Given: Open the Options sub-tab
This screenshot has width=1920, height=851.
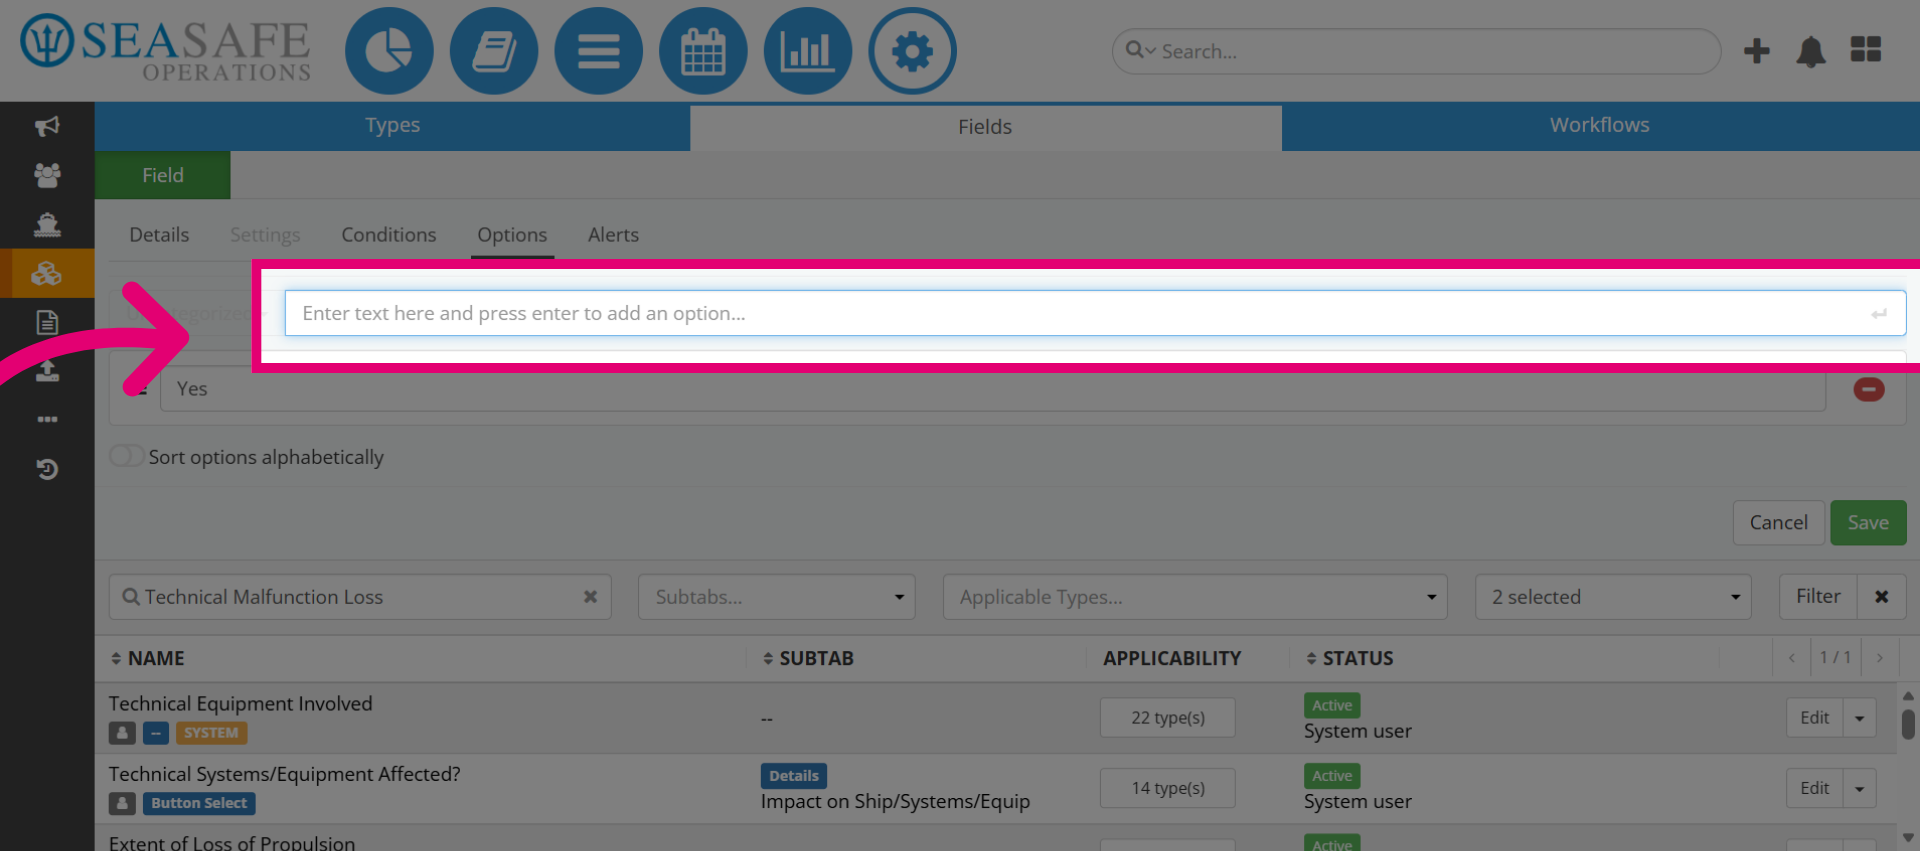Looking at the screenshot, I should point(512,235).
